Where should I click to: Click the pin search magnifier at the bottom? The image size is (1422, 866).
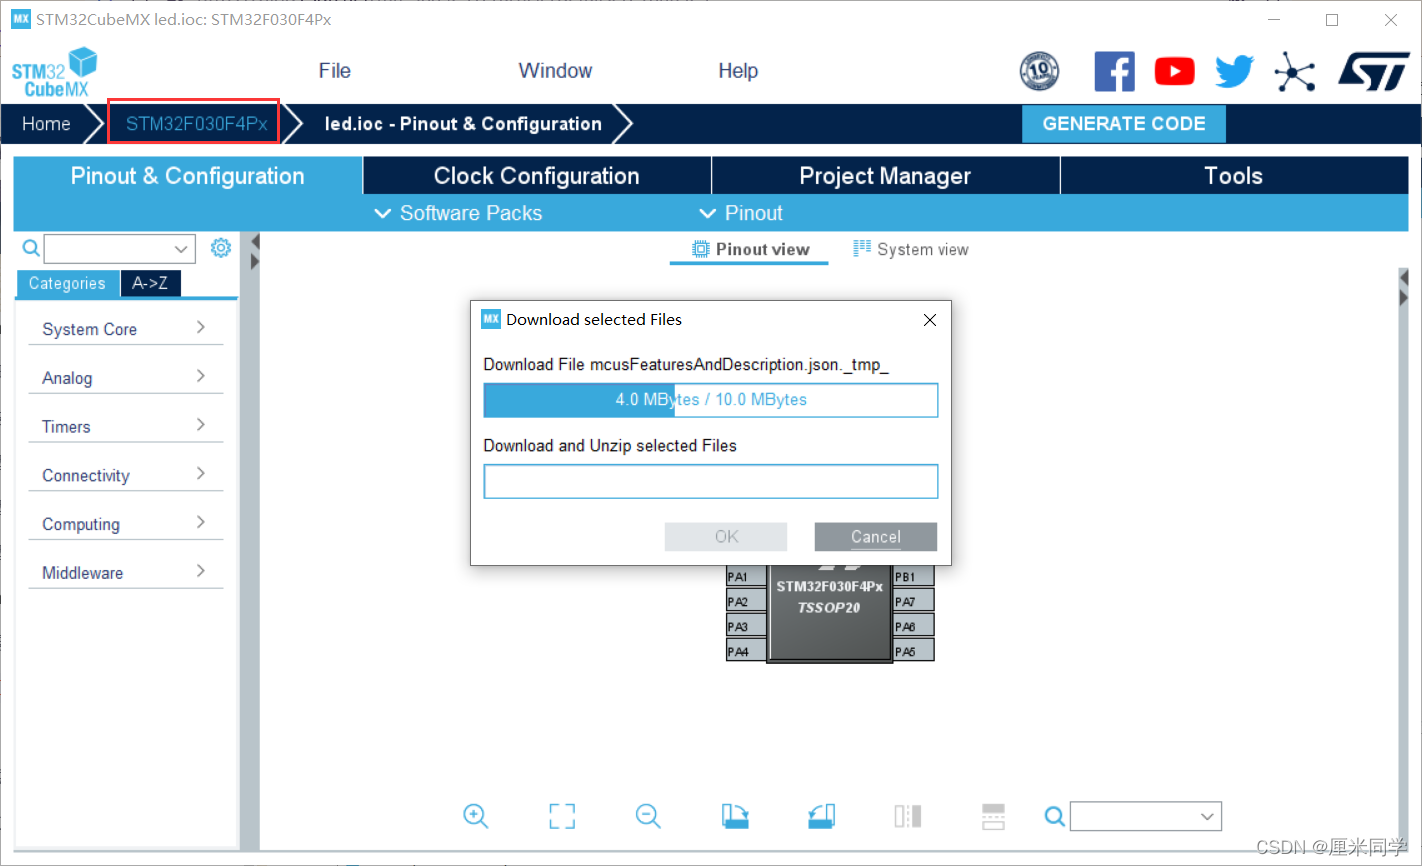coord(1054,816)
